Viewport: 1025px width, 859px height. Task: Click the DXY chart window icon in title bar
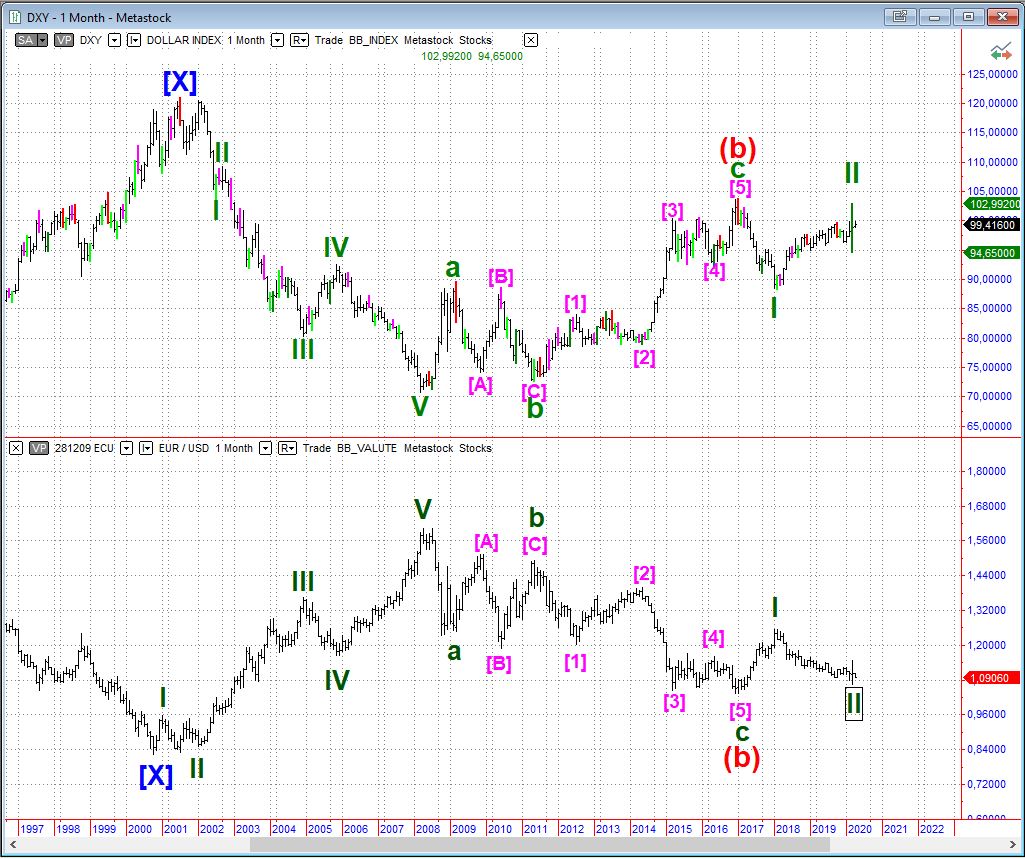(14, 18)
